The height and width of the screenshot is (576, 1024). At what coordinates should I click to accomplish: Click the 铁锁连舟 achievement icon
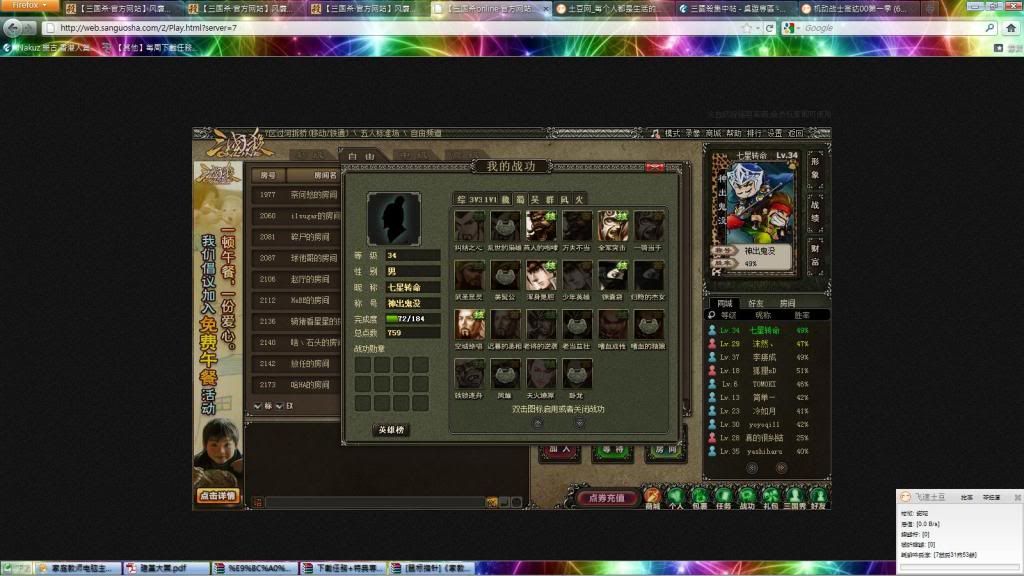pos(469,374)
